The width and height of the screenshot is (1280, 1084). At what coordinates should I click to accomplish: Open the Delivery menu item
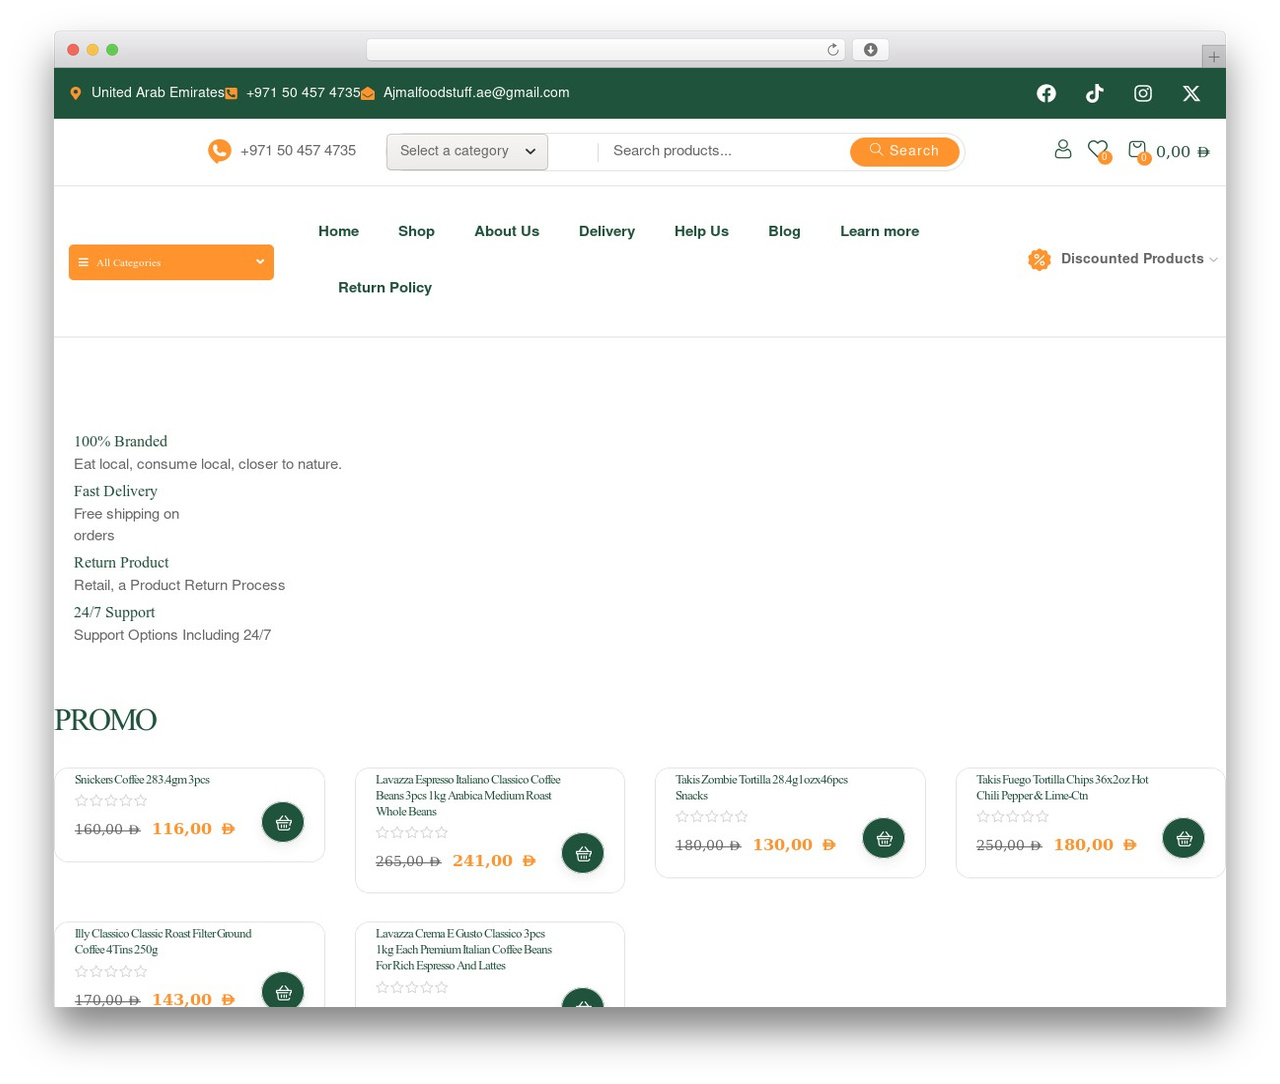point(607,231)
